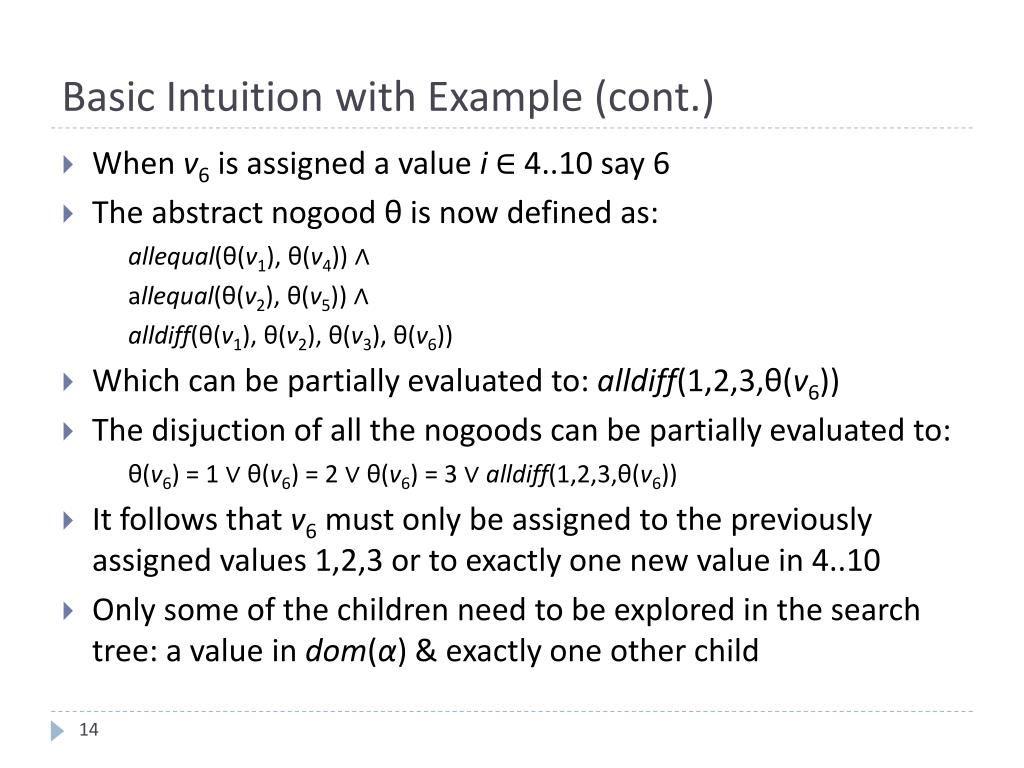Click the blue triangle beside slide number 14
The image size is (1024, 768).
pyautogui.click(x=57, y=730)
